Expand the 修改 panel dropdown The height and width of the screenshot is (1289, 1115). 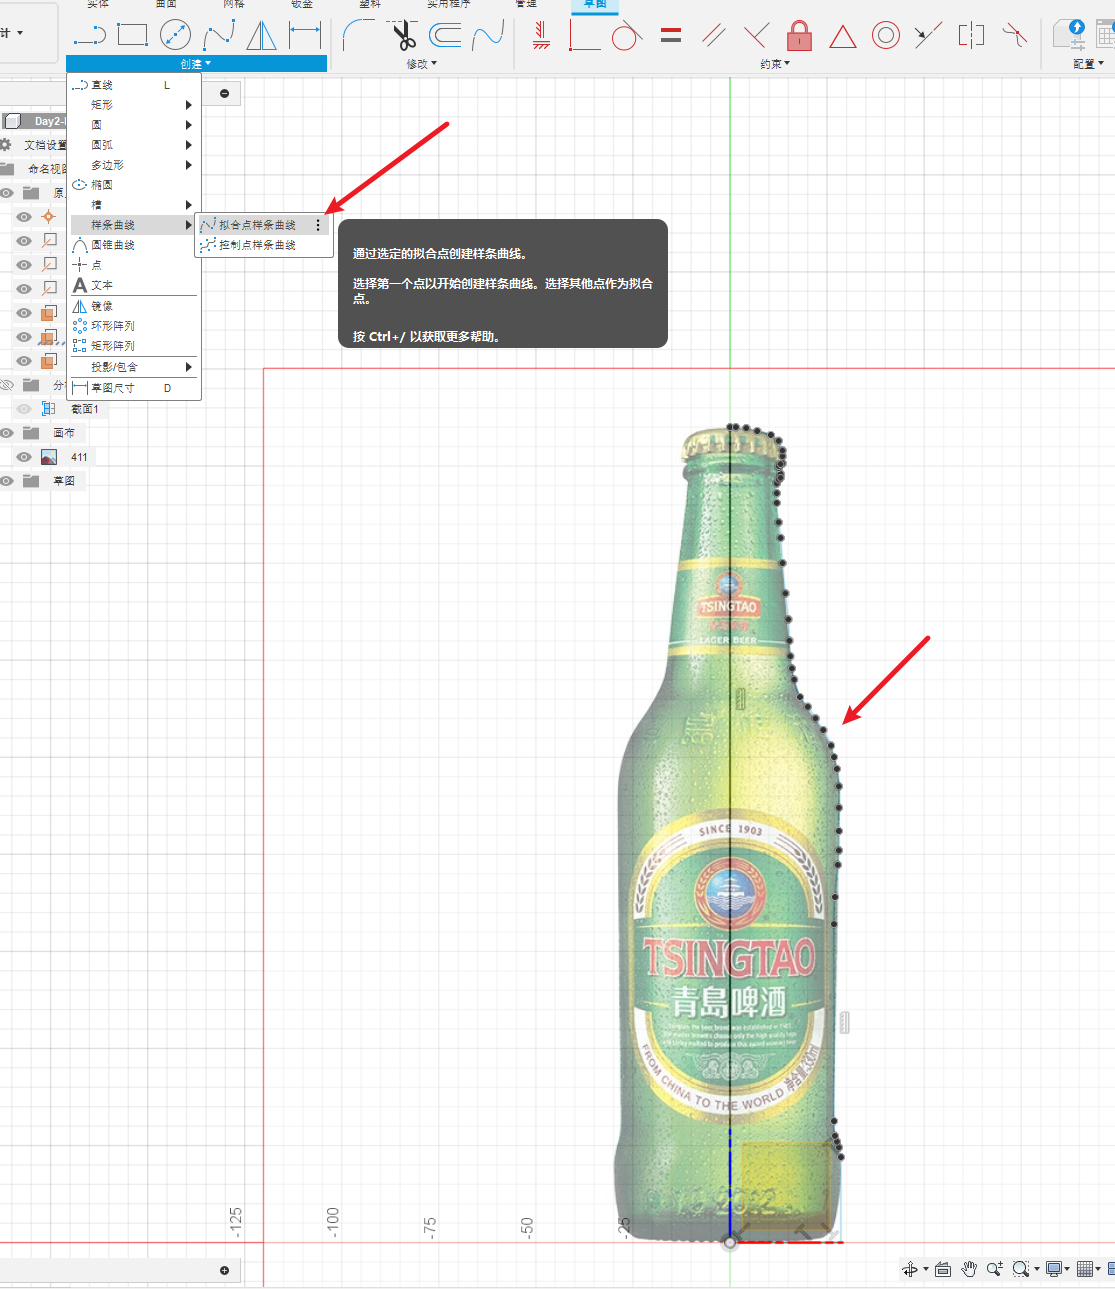coord(422,64)
